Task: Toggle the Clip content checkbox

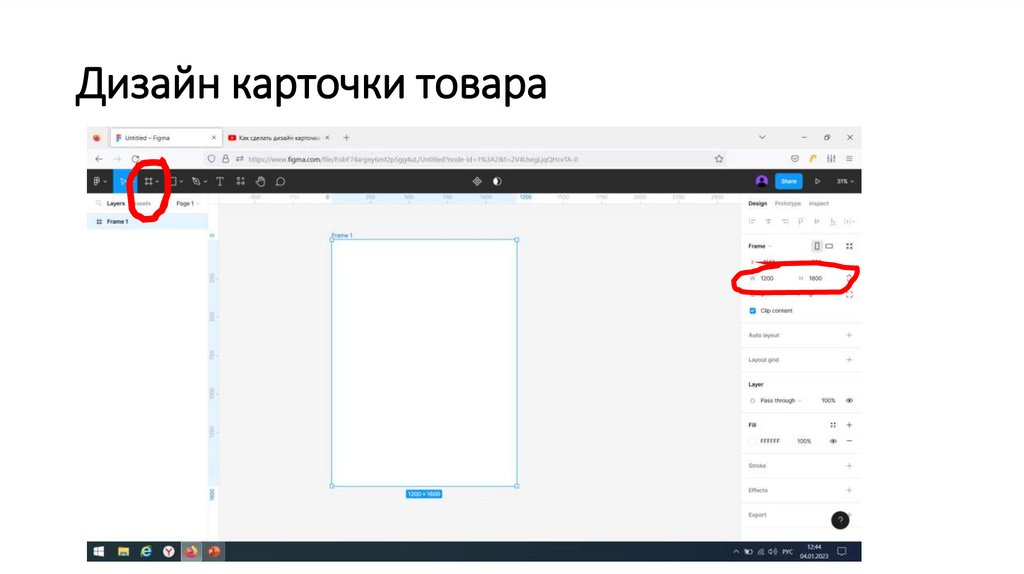Action: 753,311
